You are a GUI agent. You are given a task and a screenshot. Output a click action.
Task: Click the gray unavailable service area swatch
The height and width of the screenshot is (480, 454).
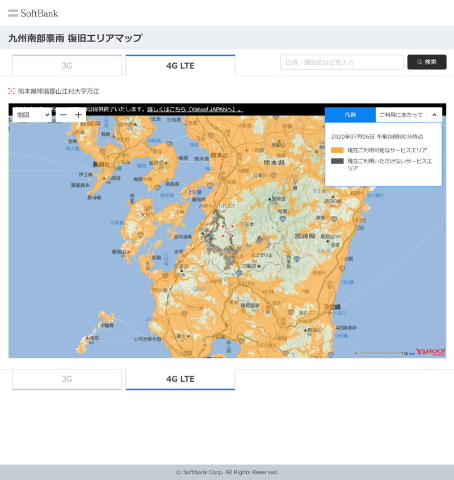click(337, 161)
